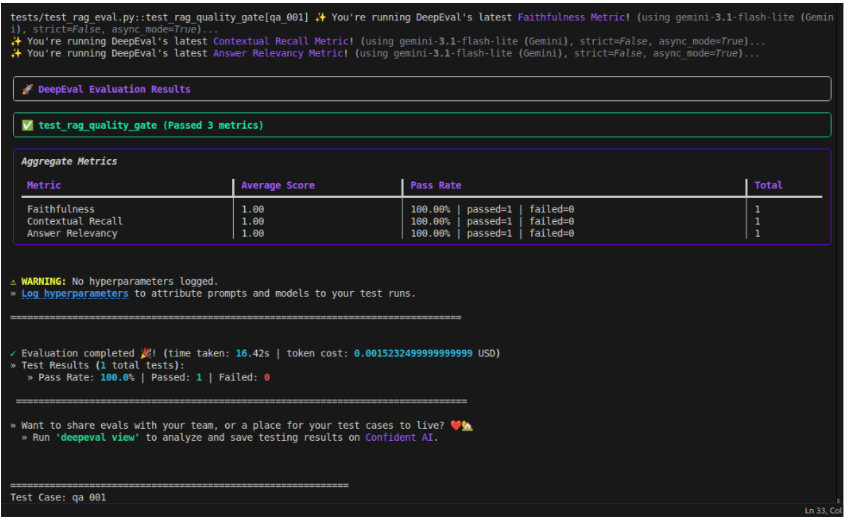Click the sparkle icon on the Faithfulness Metric line
844x517 pixels.
coord(320,17)
